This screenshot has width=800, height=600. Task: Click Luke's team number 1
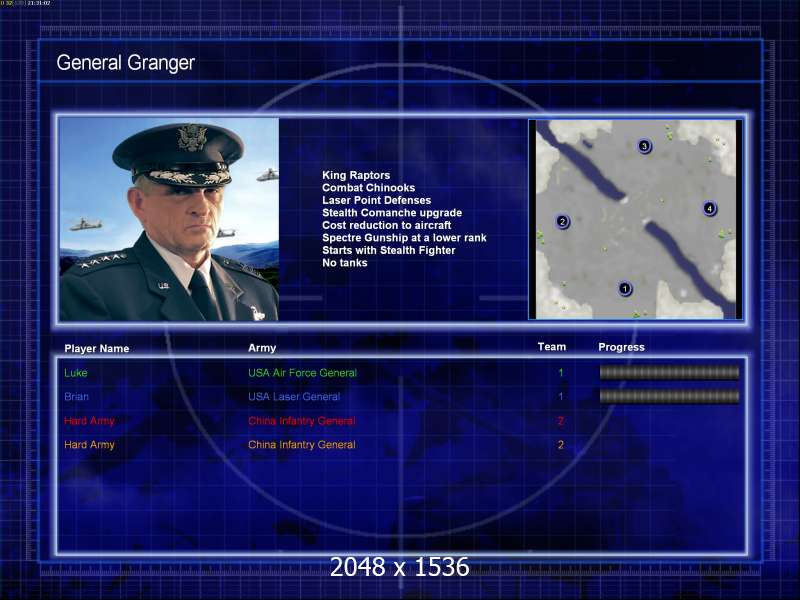[x=561, y=372]
